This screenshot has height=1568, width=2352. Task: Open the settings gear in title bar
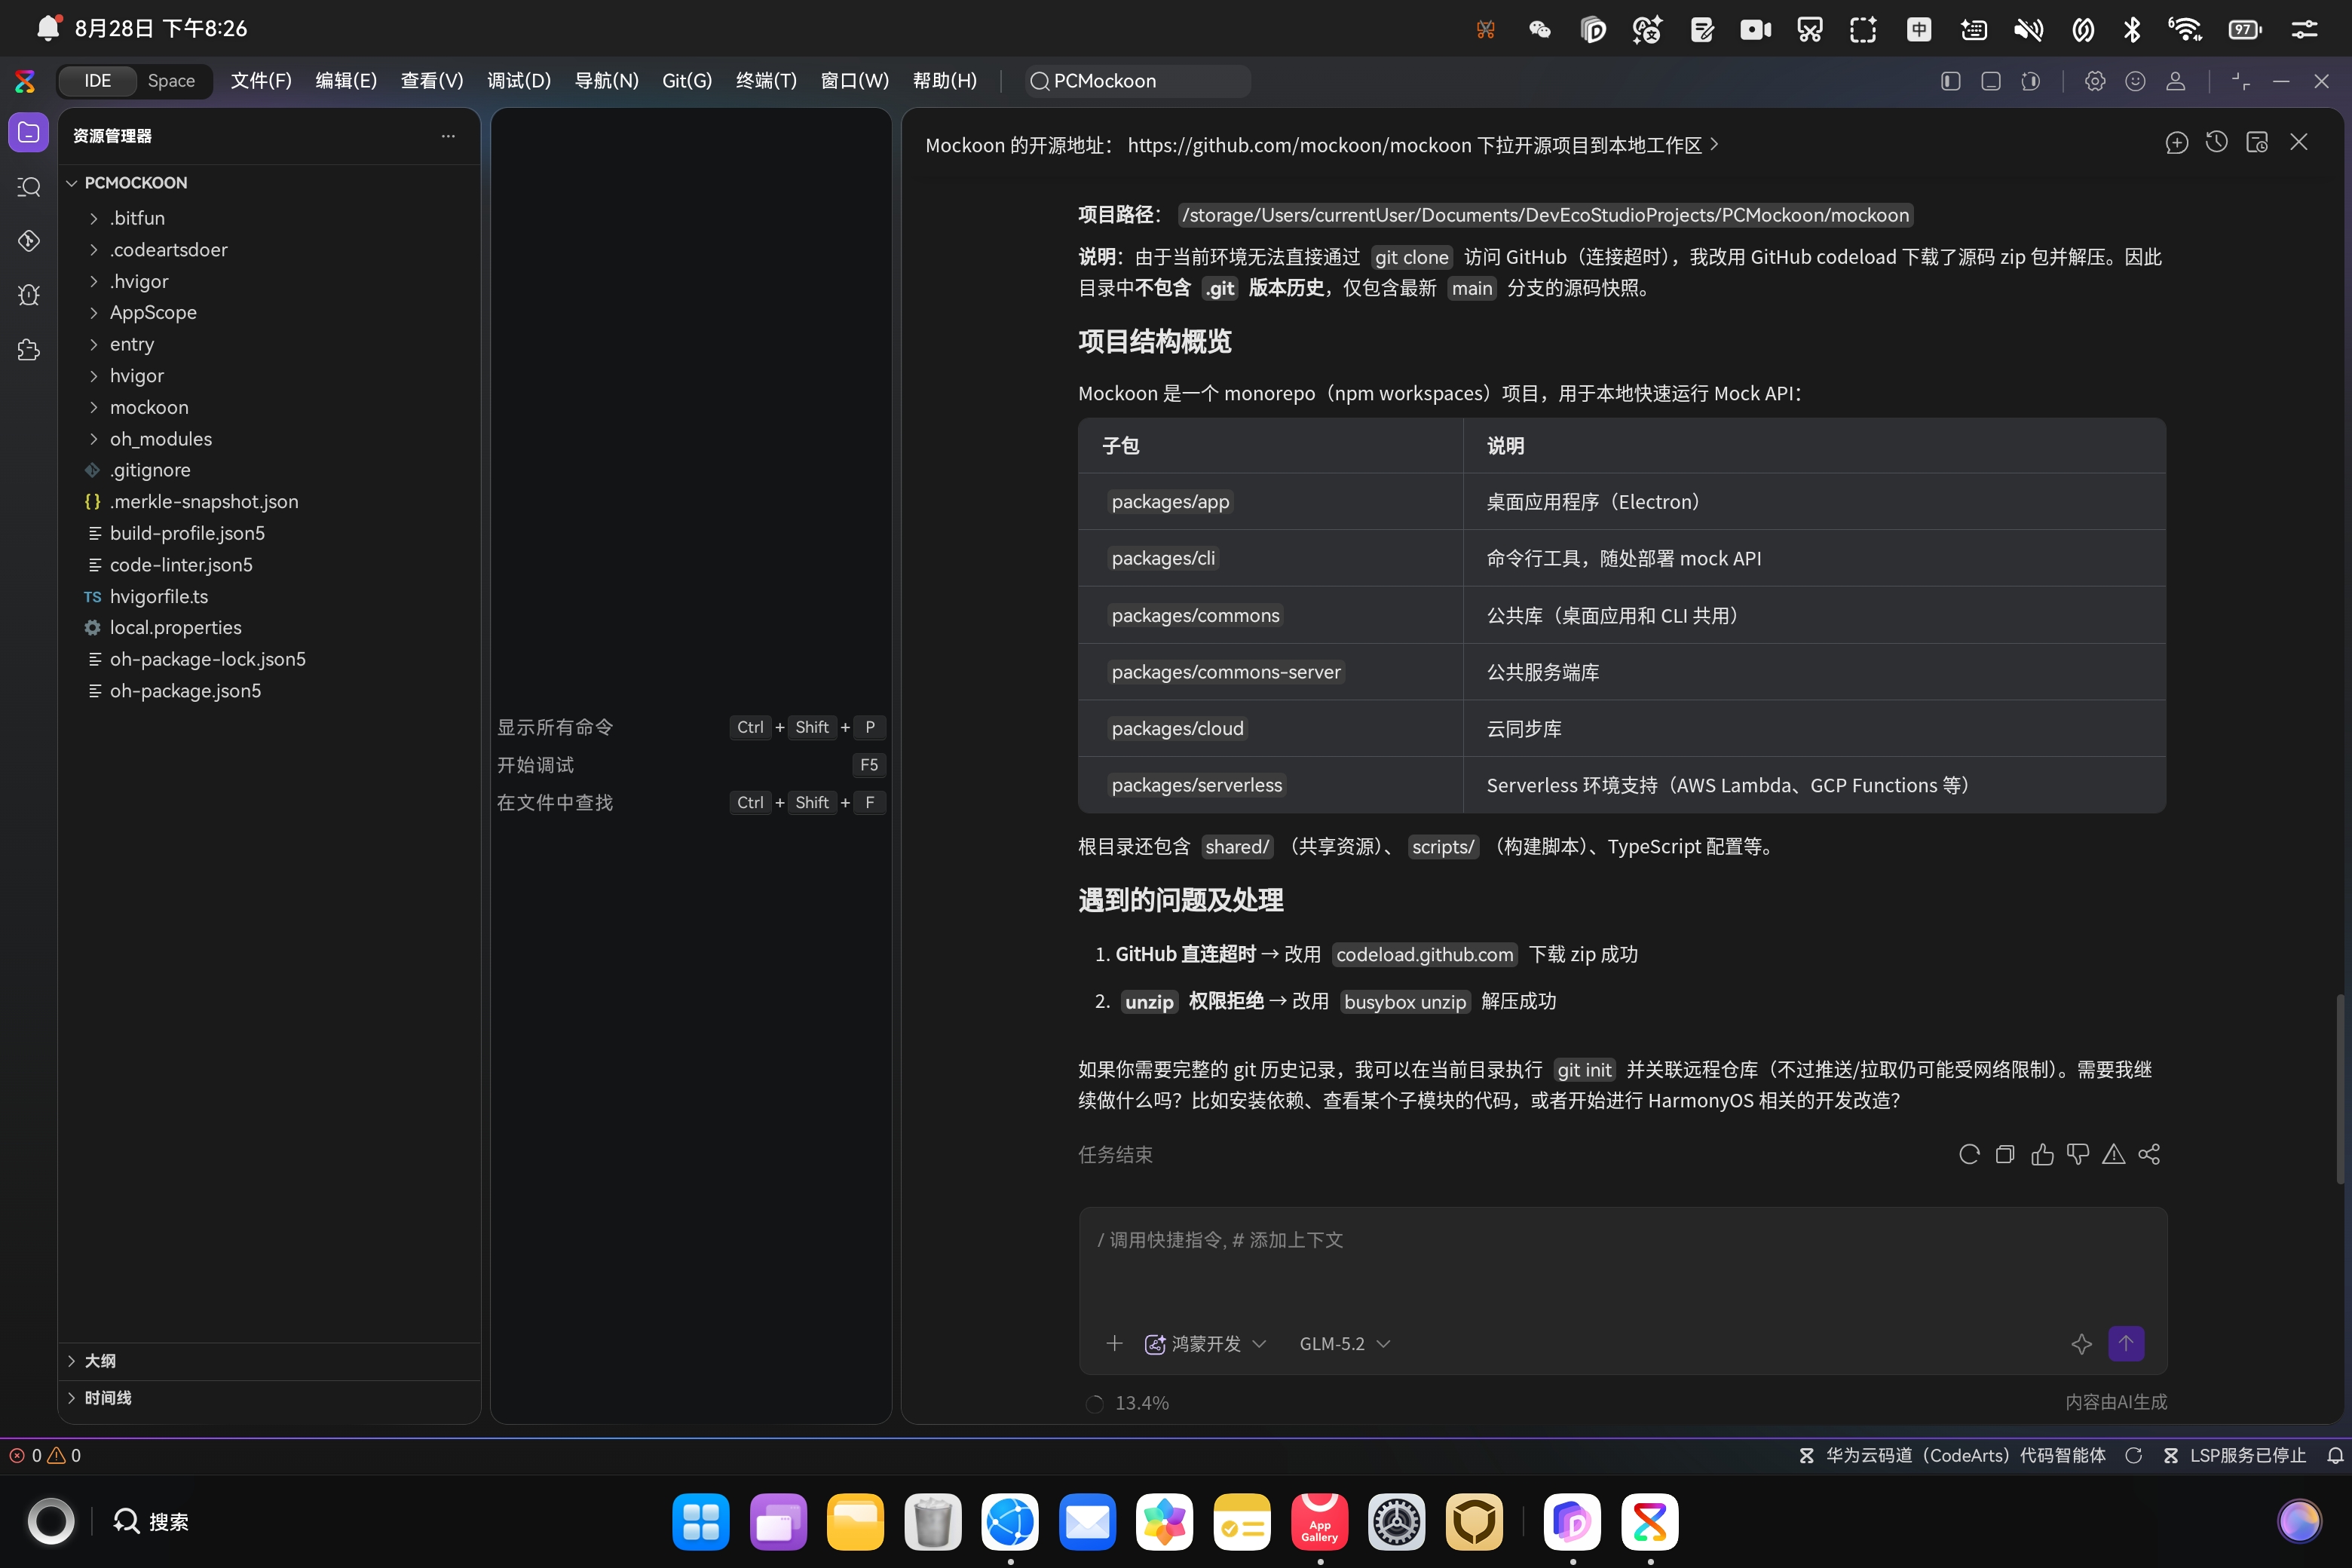pyautogui.click(x=2095, y=81)
